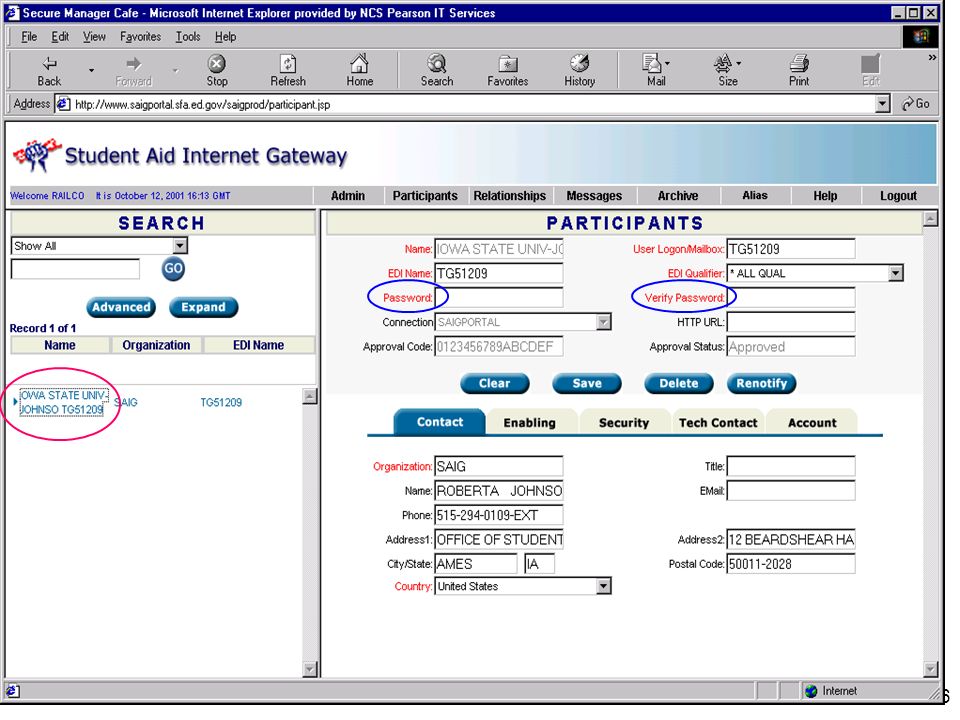
Task: Click the Renotify button
Action: pyautogui.click(x=761, y=383)
